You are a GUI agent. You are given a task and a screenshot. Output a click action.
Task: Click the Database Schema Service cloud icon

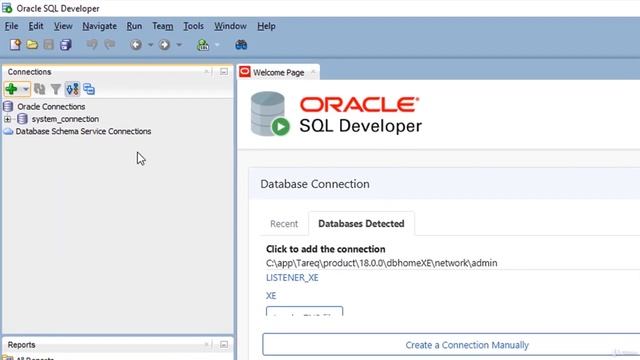click(8, 131)
